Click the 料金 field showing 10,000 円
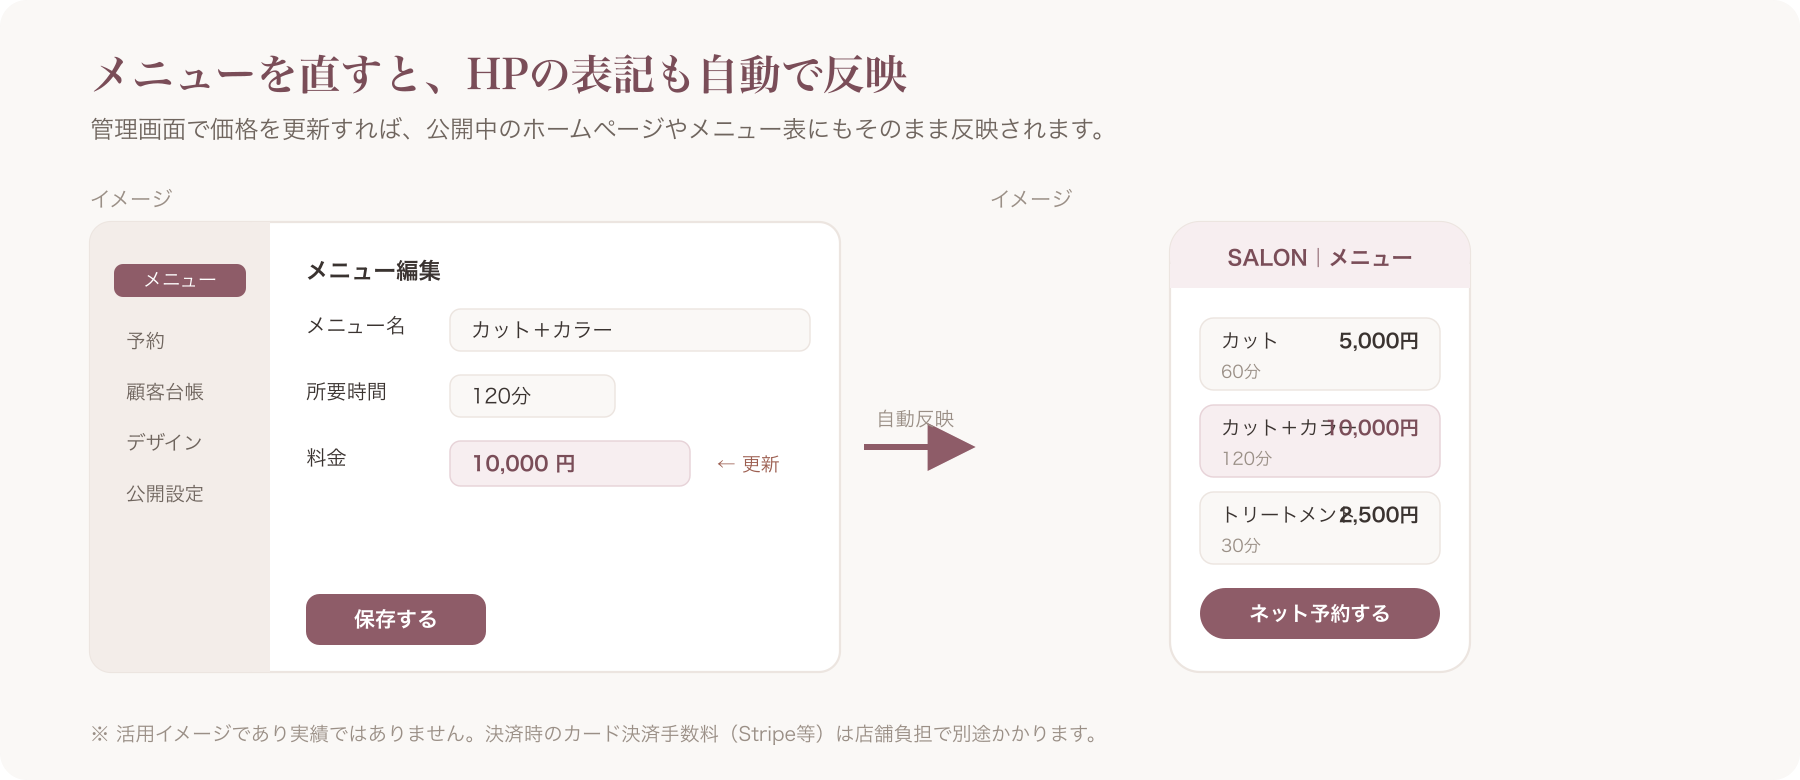The width and height of the screenshot is (1800, 780). coord(570,464)
